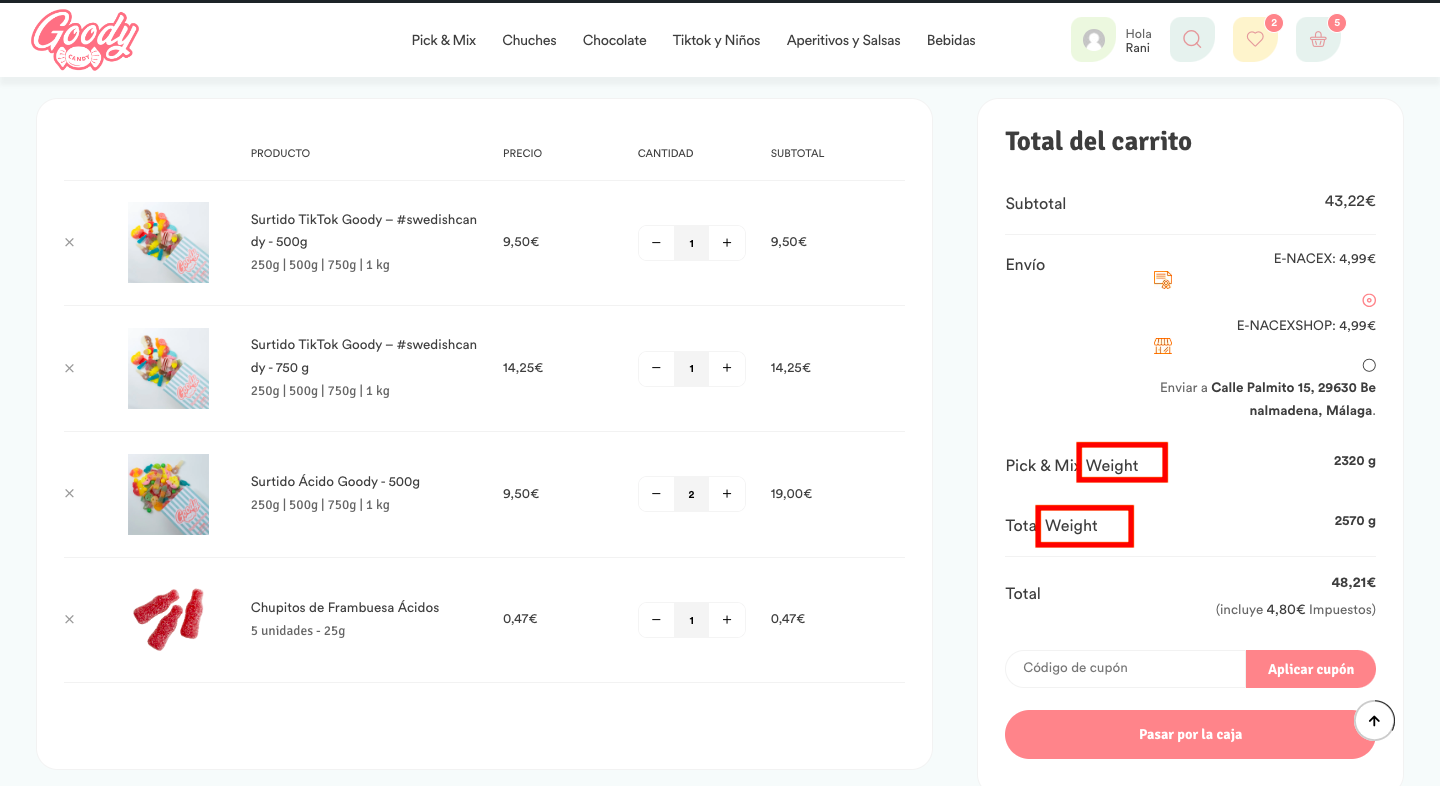Click the Pasar por la caja button
Screen dimensions: 1440x786
(x=1190, y=734)
